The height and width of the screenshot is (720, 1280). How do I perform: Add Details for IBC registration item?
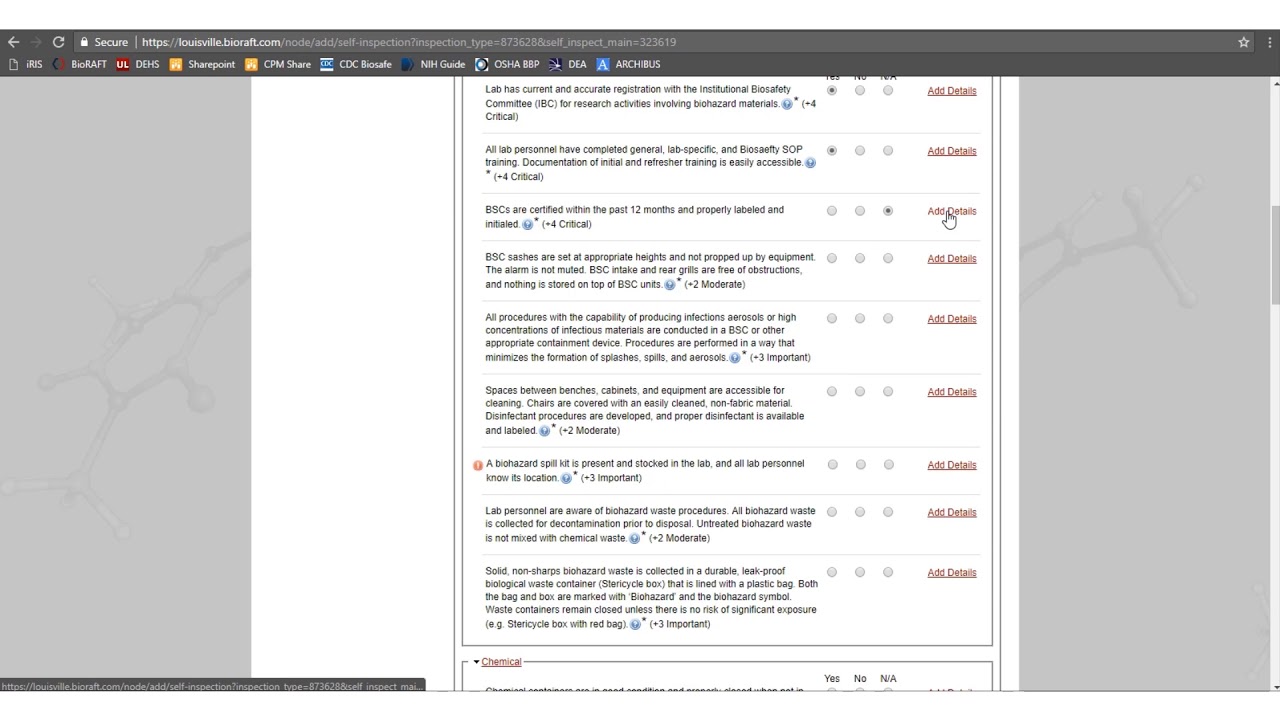[952, 91]
